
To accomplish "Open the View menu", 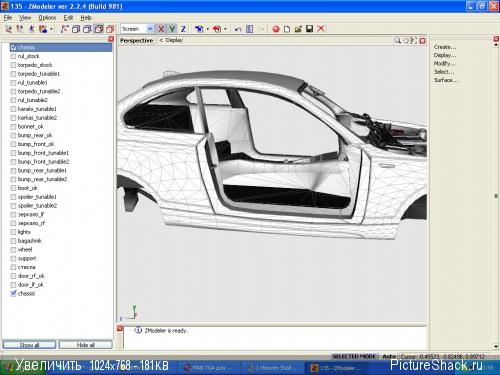I will (x=25, y=18).
